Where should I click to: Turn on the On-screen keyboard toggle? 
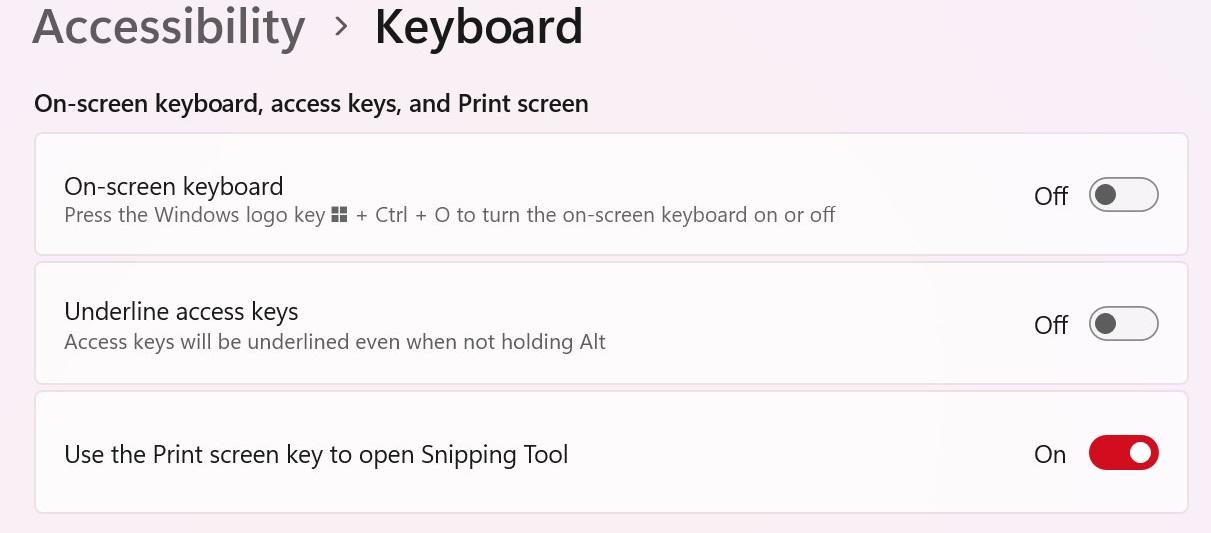pos(1123,195)
